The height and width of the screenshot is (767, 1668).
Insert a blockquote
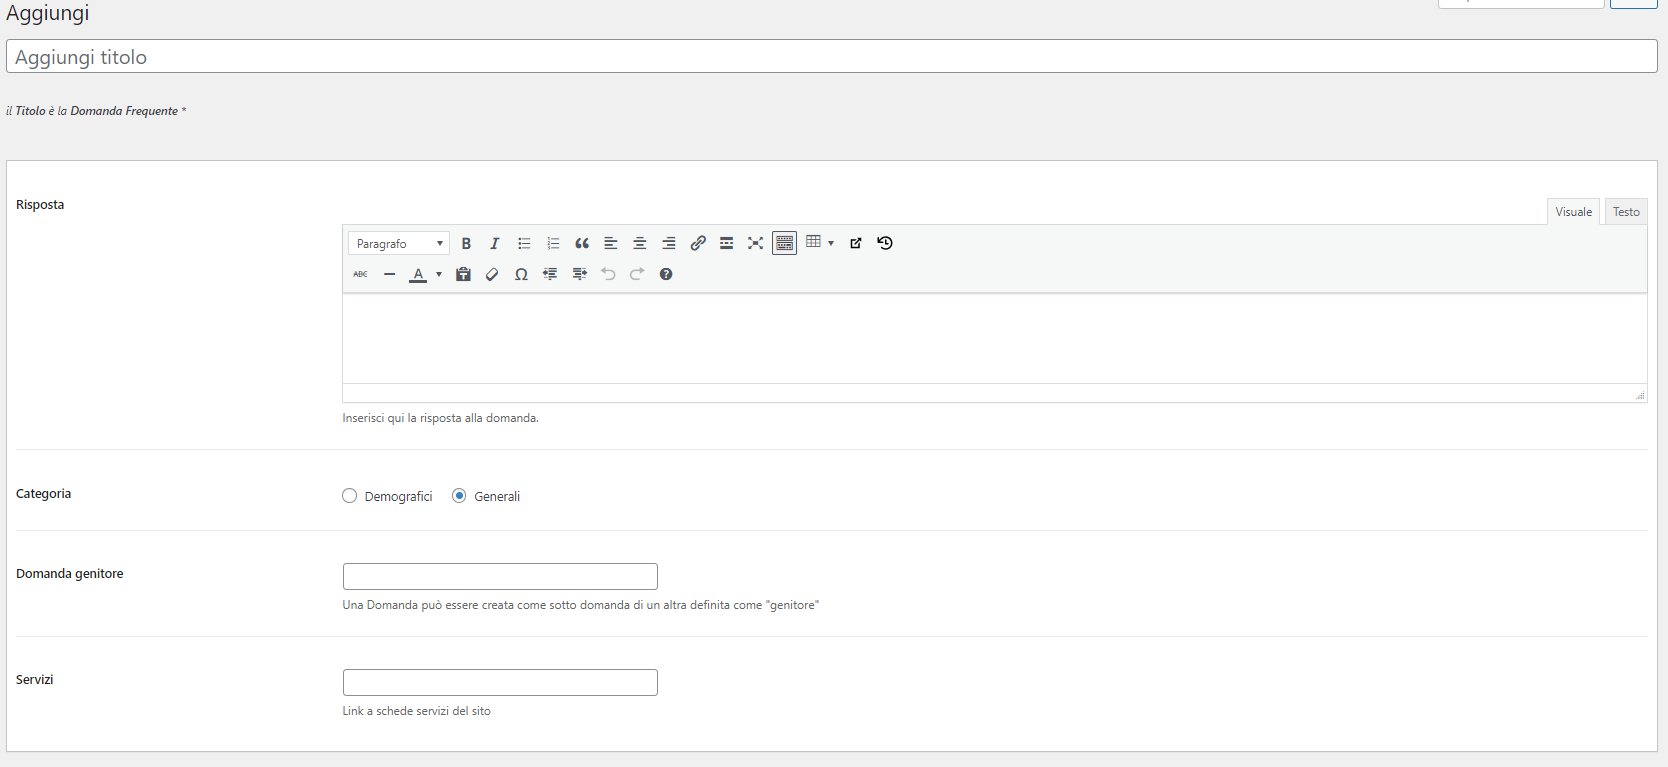point(582,243)
